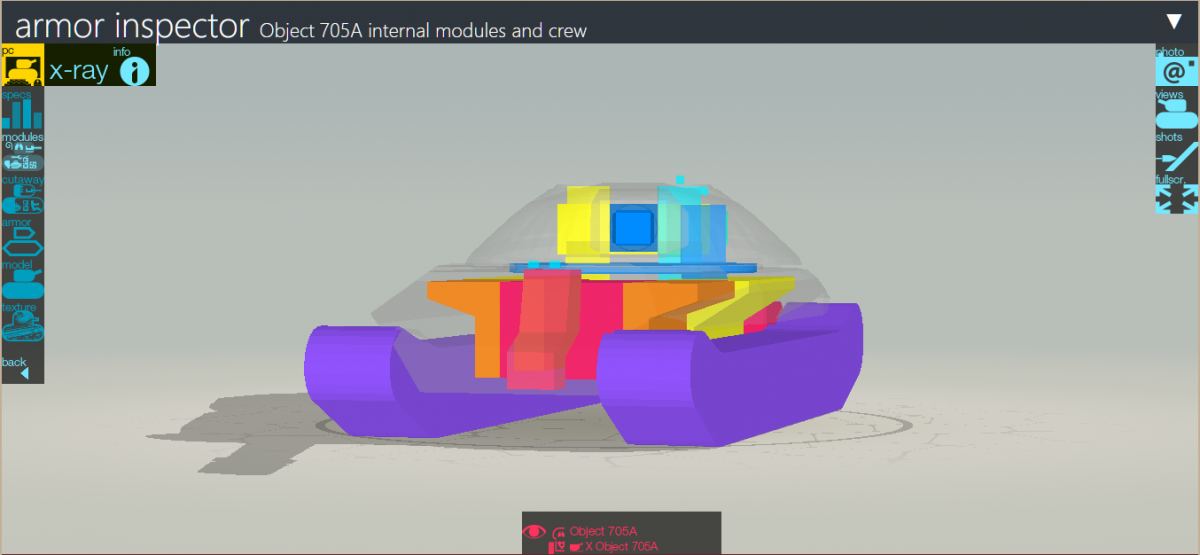Click the red driver figure in the hull
Screen dimensions: 1200x555
pyautogui.click(x=543, y=328)
